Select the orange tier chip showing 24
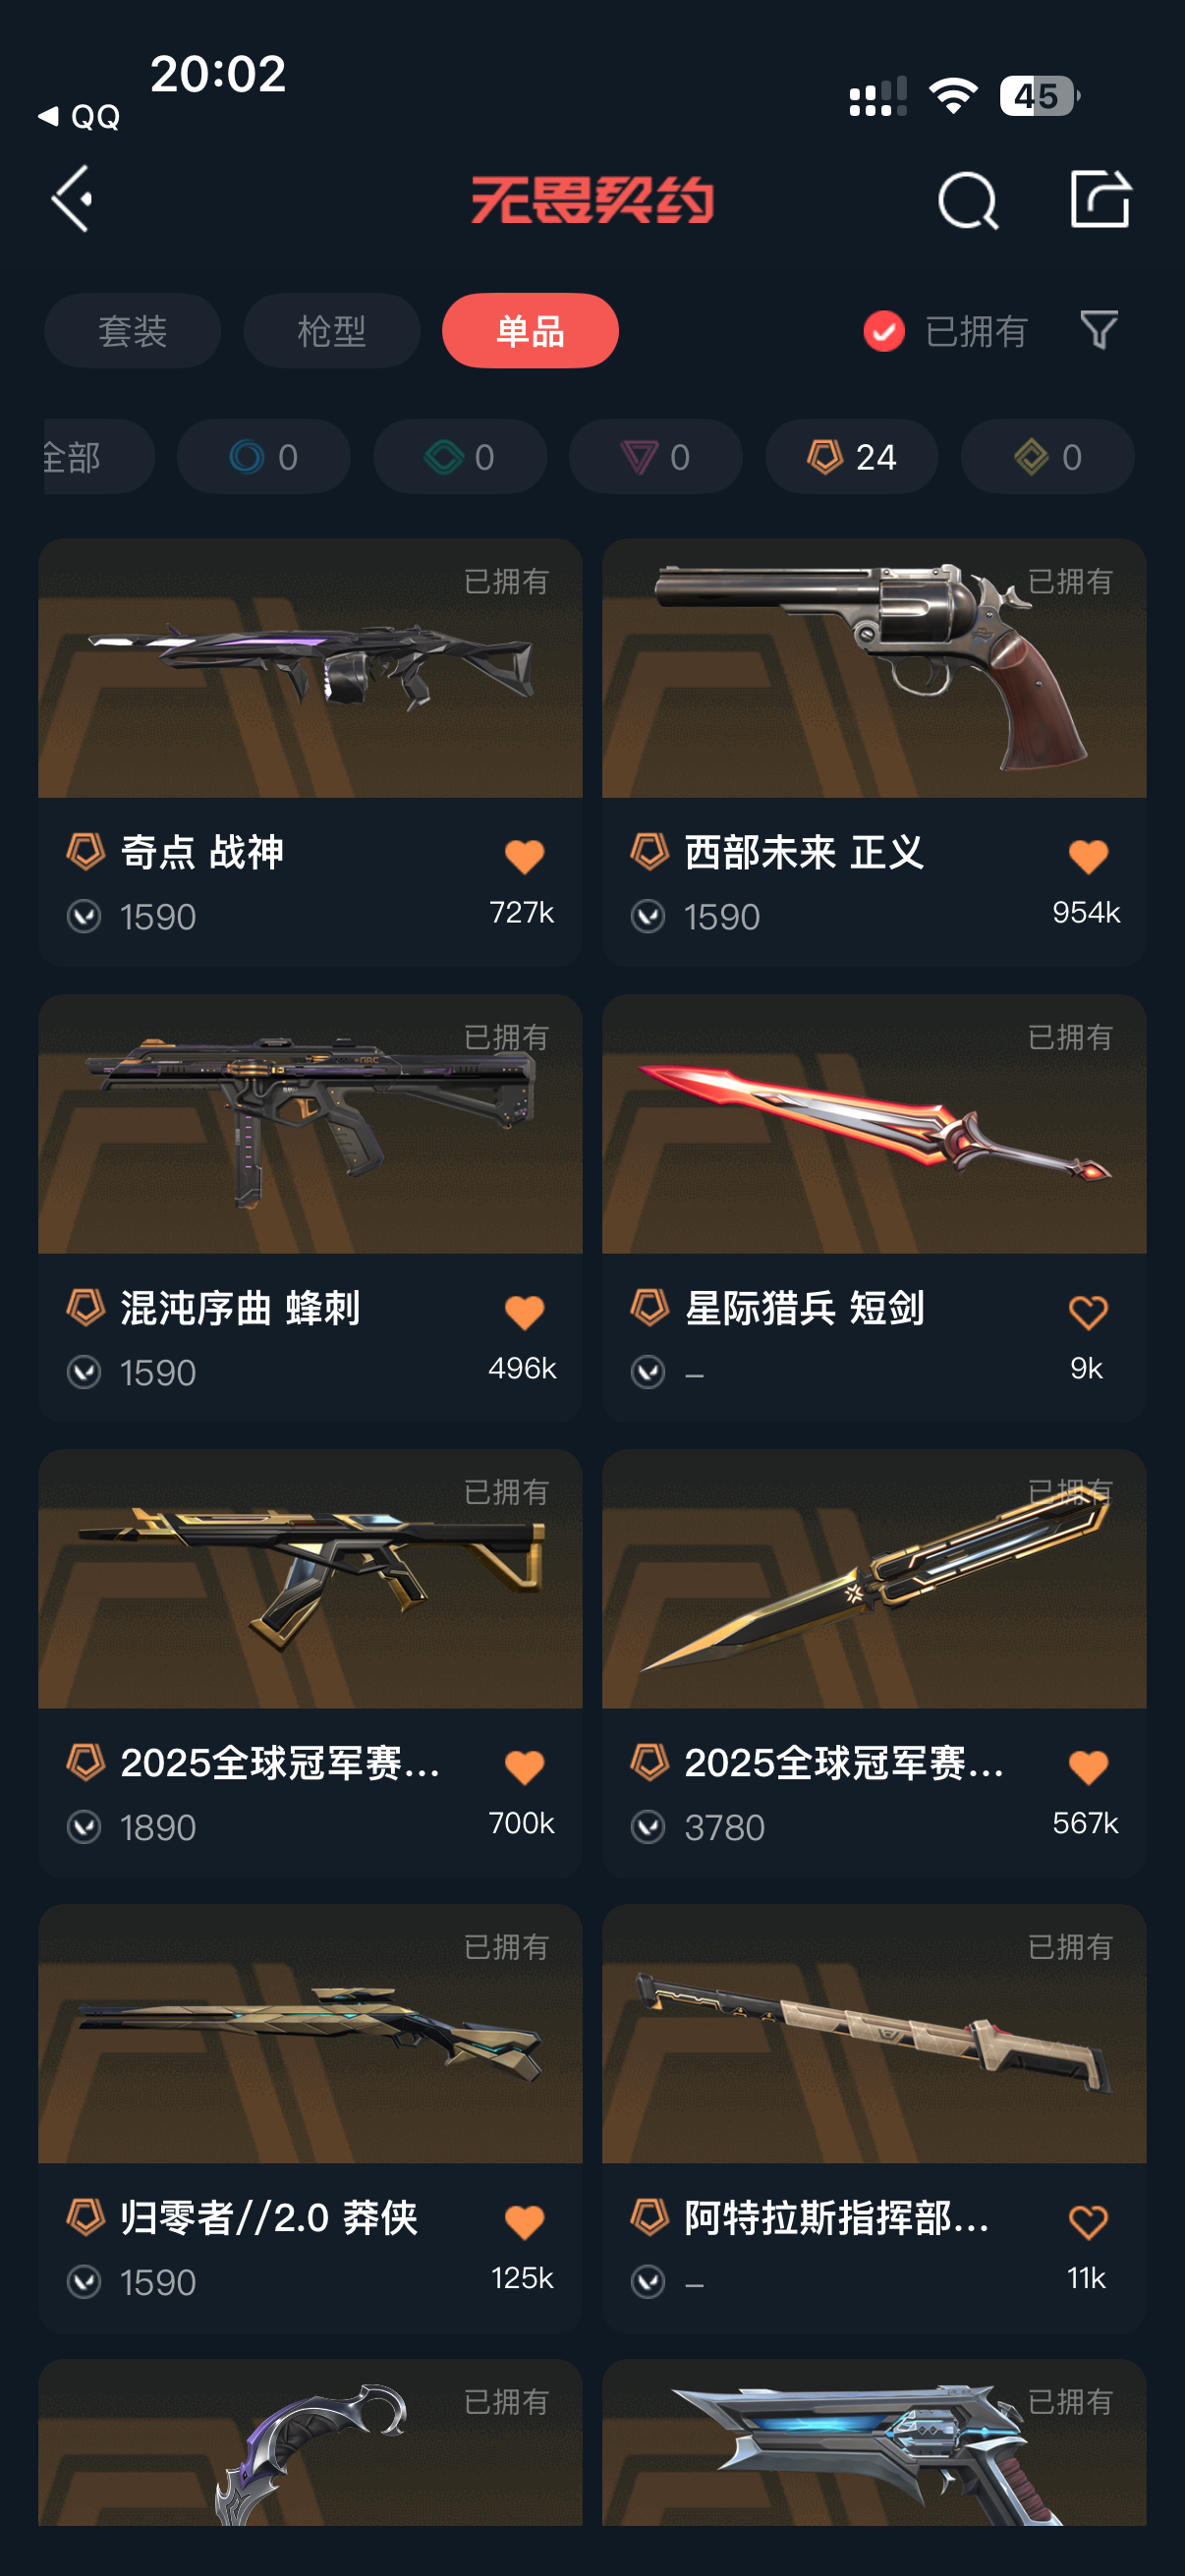1185x2576 pixels. coord(852,457)
